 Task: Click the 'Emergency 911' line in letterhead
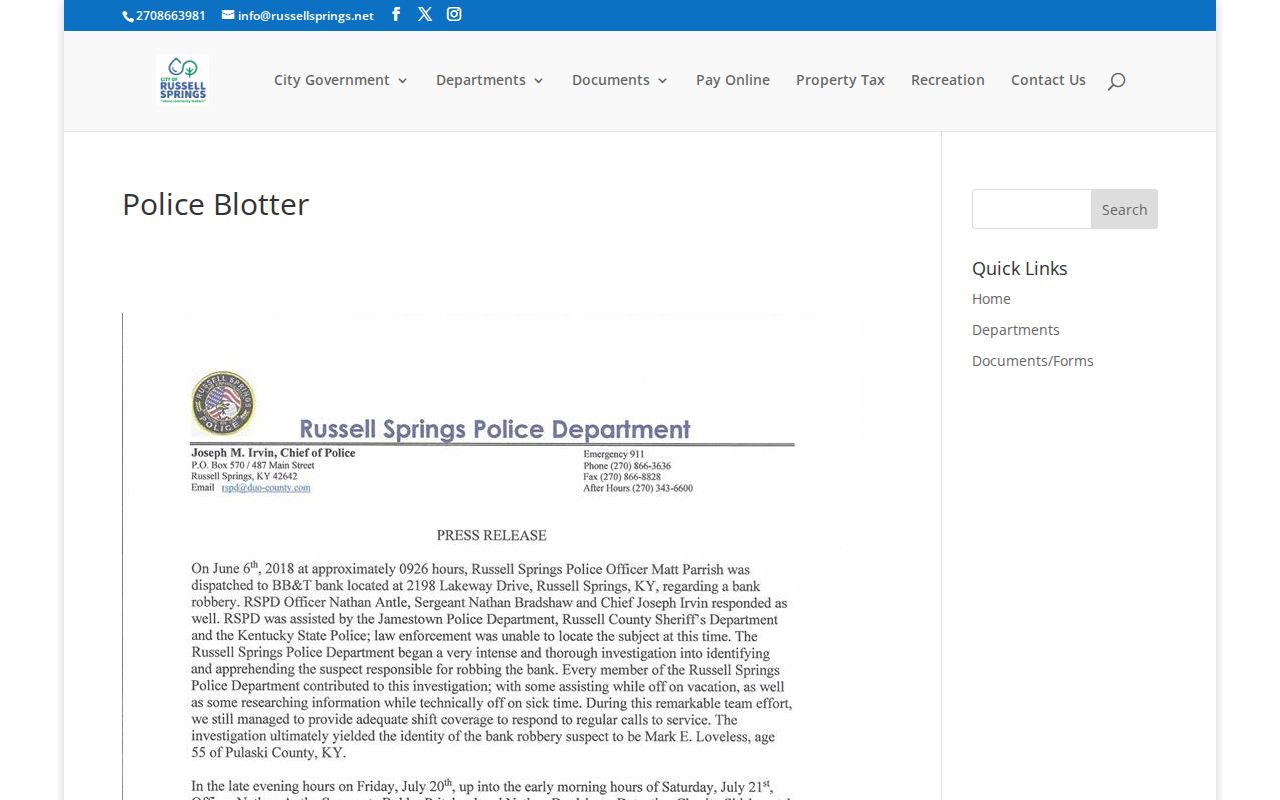click(614, 454)
